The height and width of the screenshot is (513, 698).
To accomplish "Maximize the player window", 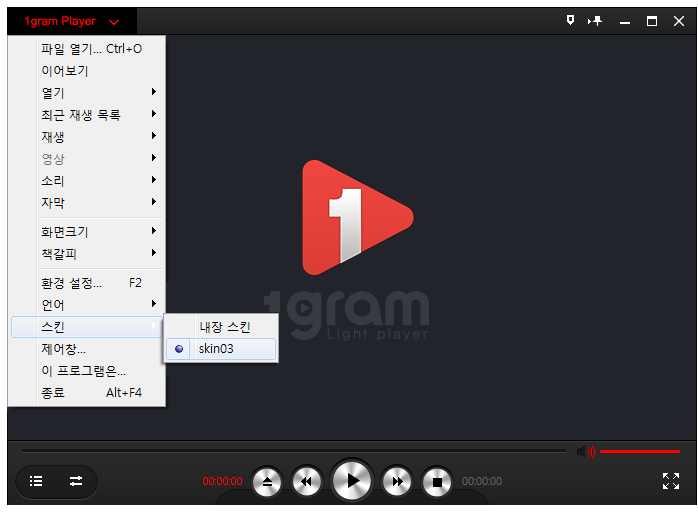I will 652,21.
